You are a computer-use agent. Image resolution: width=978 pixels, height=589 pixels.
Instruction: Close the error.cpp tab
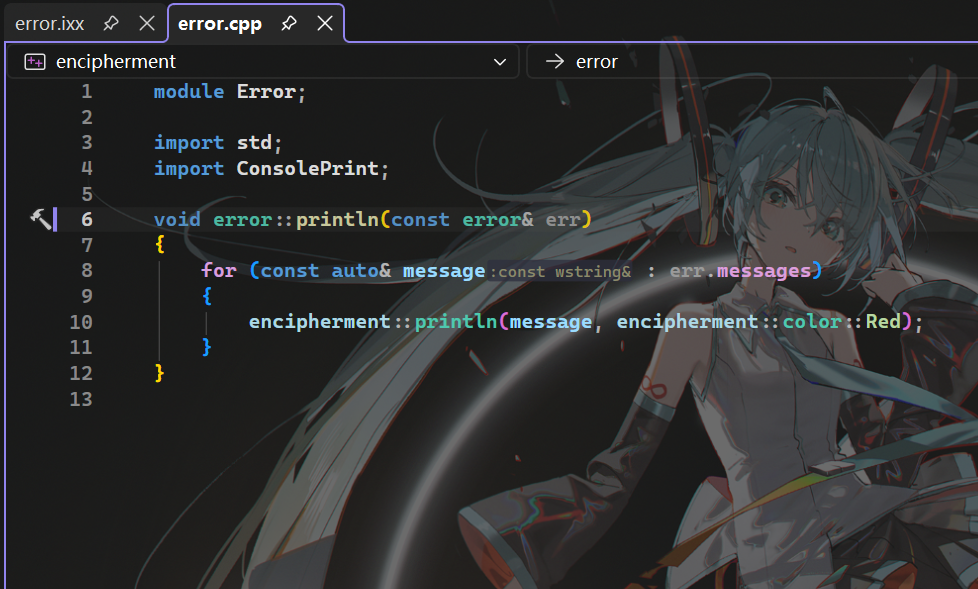[324, 23]
